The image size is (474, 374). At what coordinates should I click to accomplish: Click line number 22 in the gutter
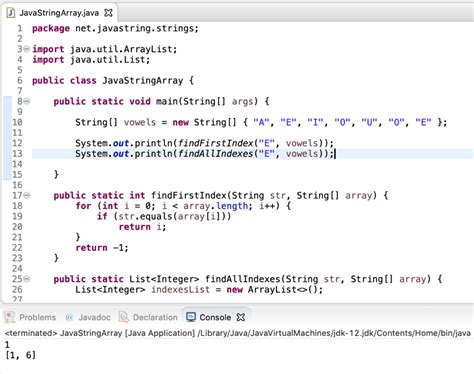click(17, 248)
